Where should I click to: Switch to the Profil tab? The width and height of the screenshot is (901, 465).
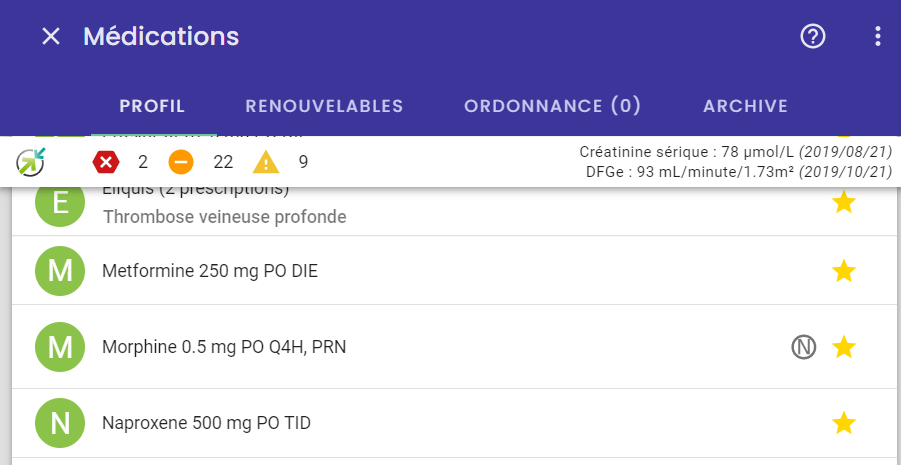tap(152, 106)
